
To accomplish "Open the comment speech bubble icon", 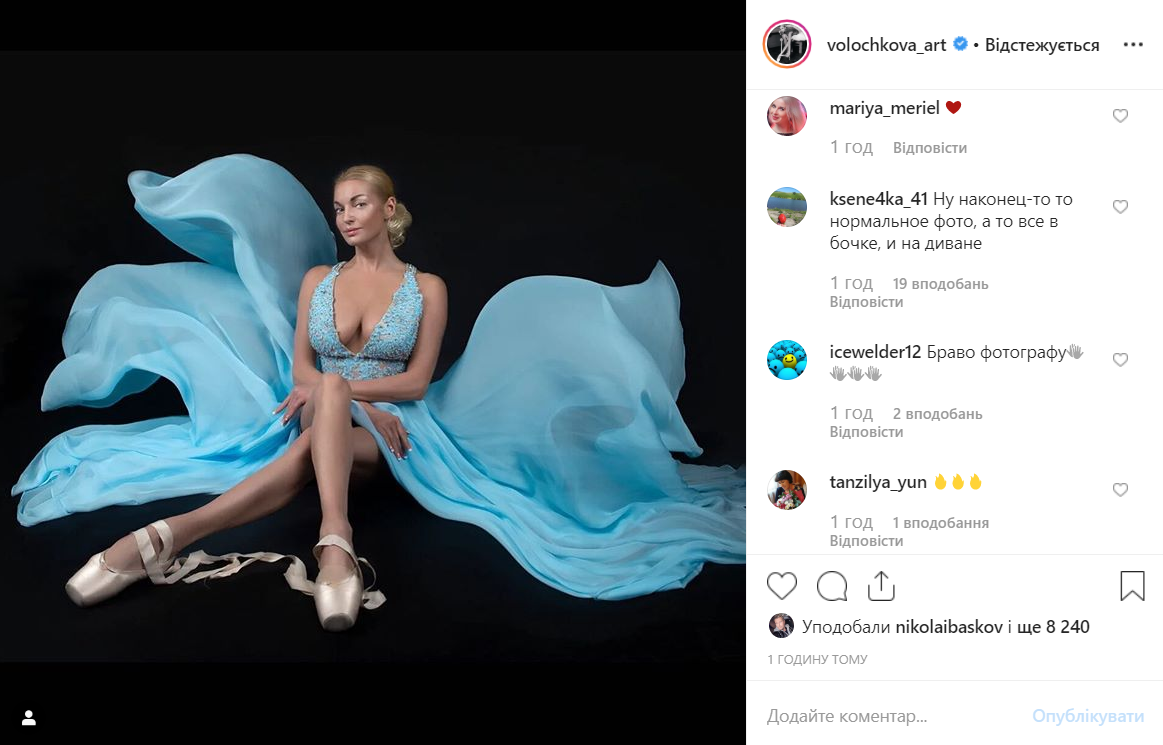I will point(832,586).
